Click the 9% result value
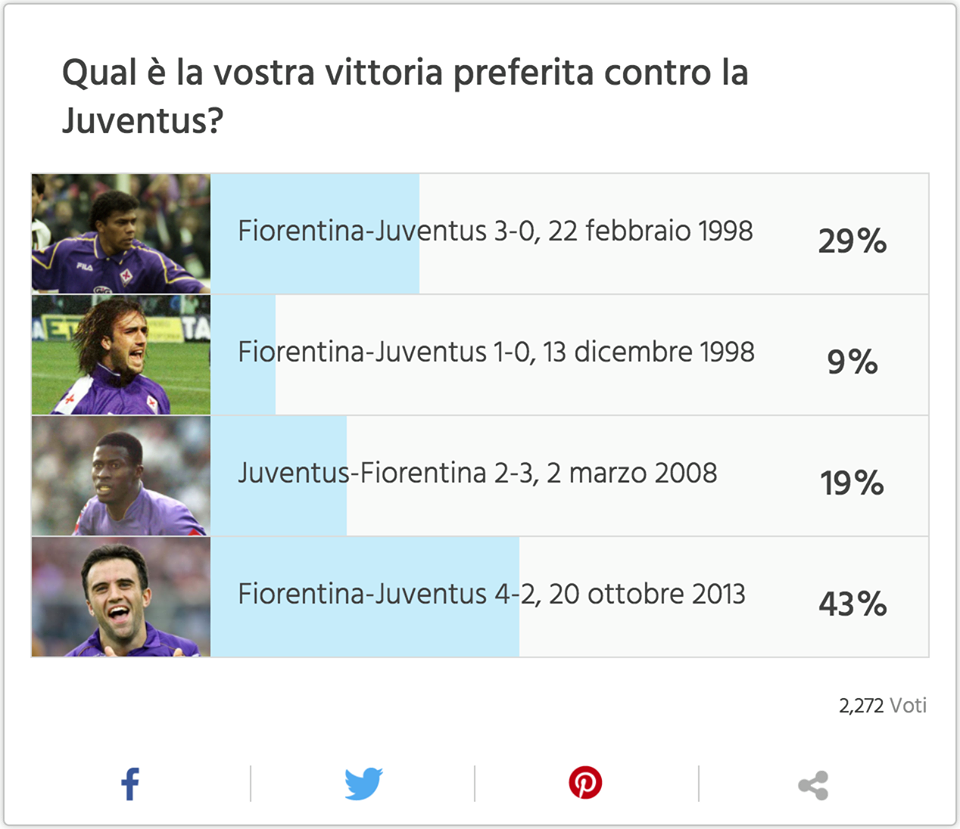 [x=852, y=362]
